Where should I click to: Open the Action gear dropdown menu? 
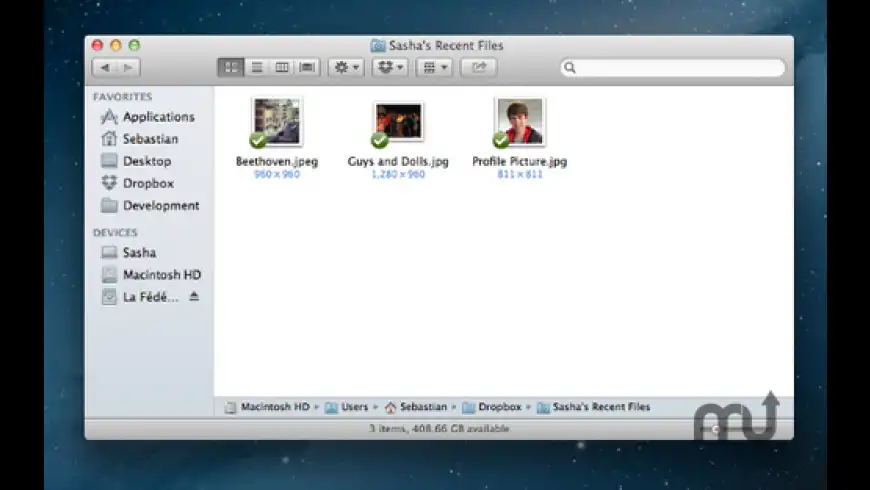coord(345,67)
